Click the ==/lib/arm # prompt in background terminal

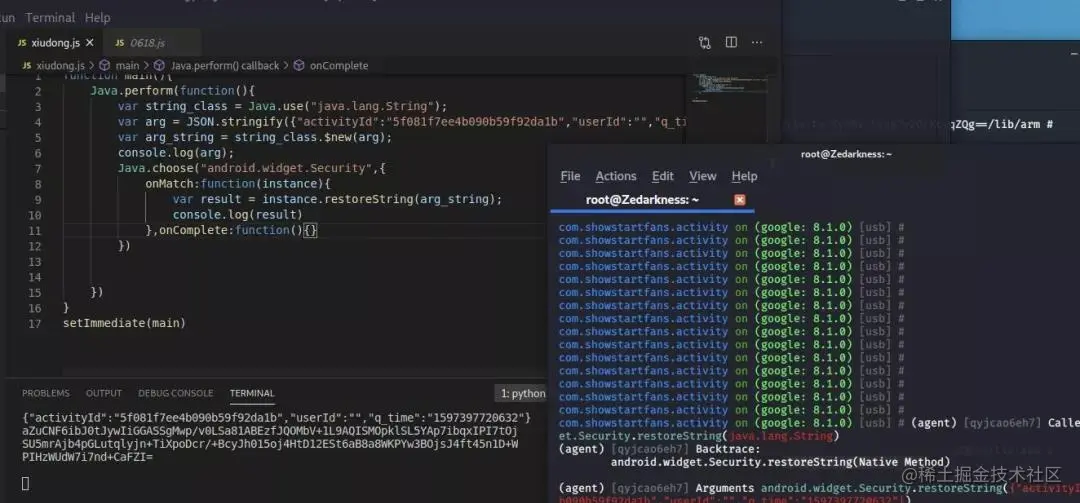click(1003, 124)
